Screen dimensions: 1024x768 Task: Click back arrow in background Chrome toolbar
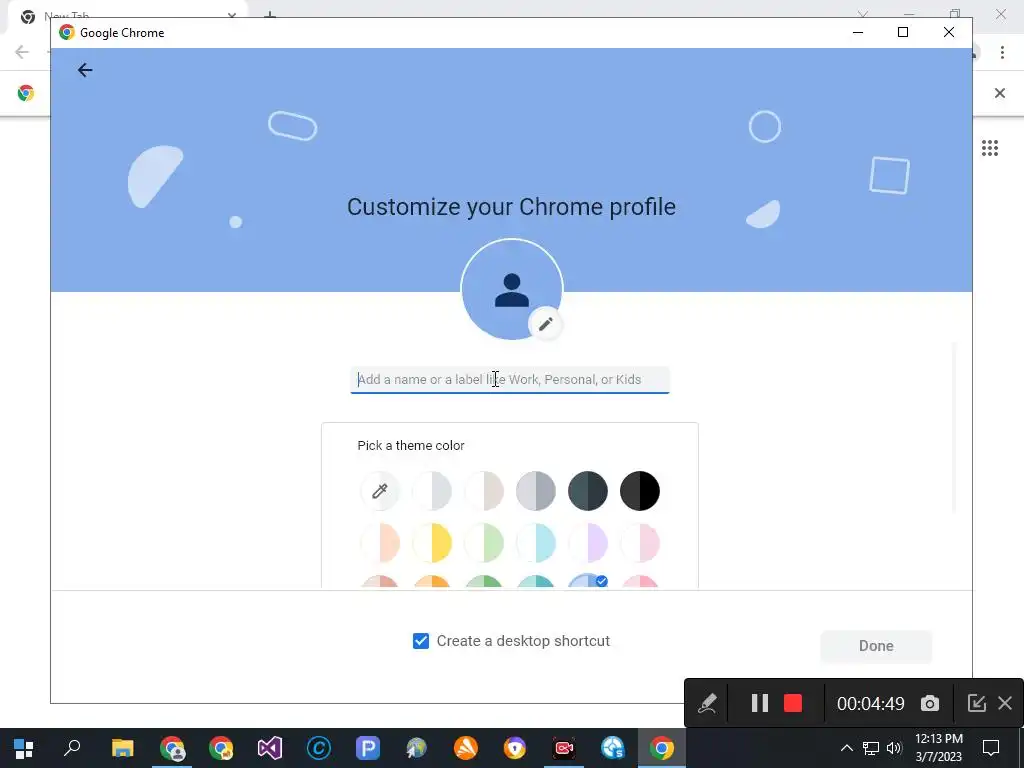click(22, 52)
